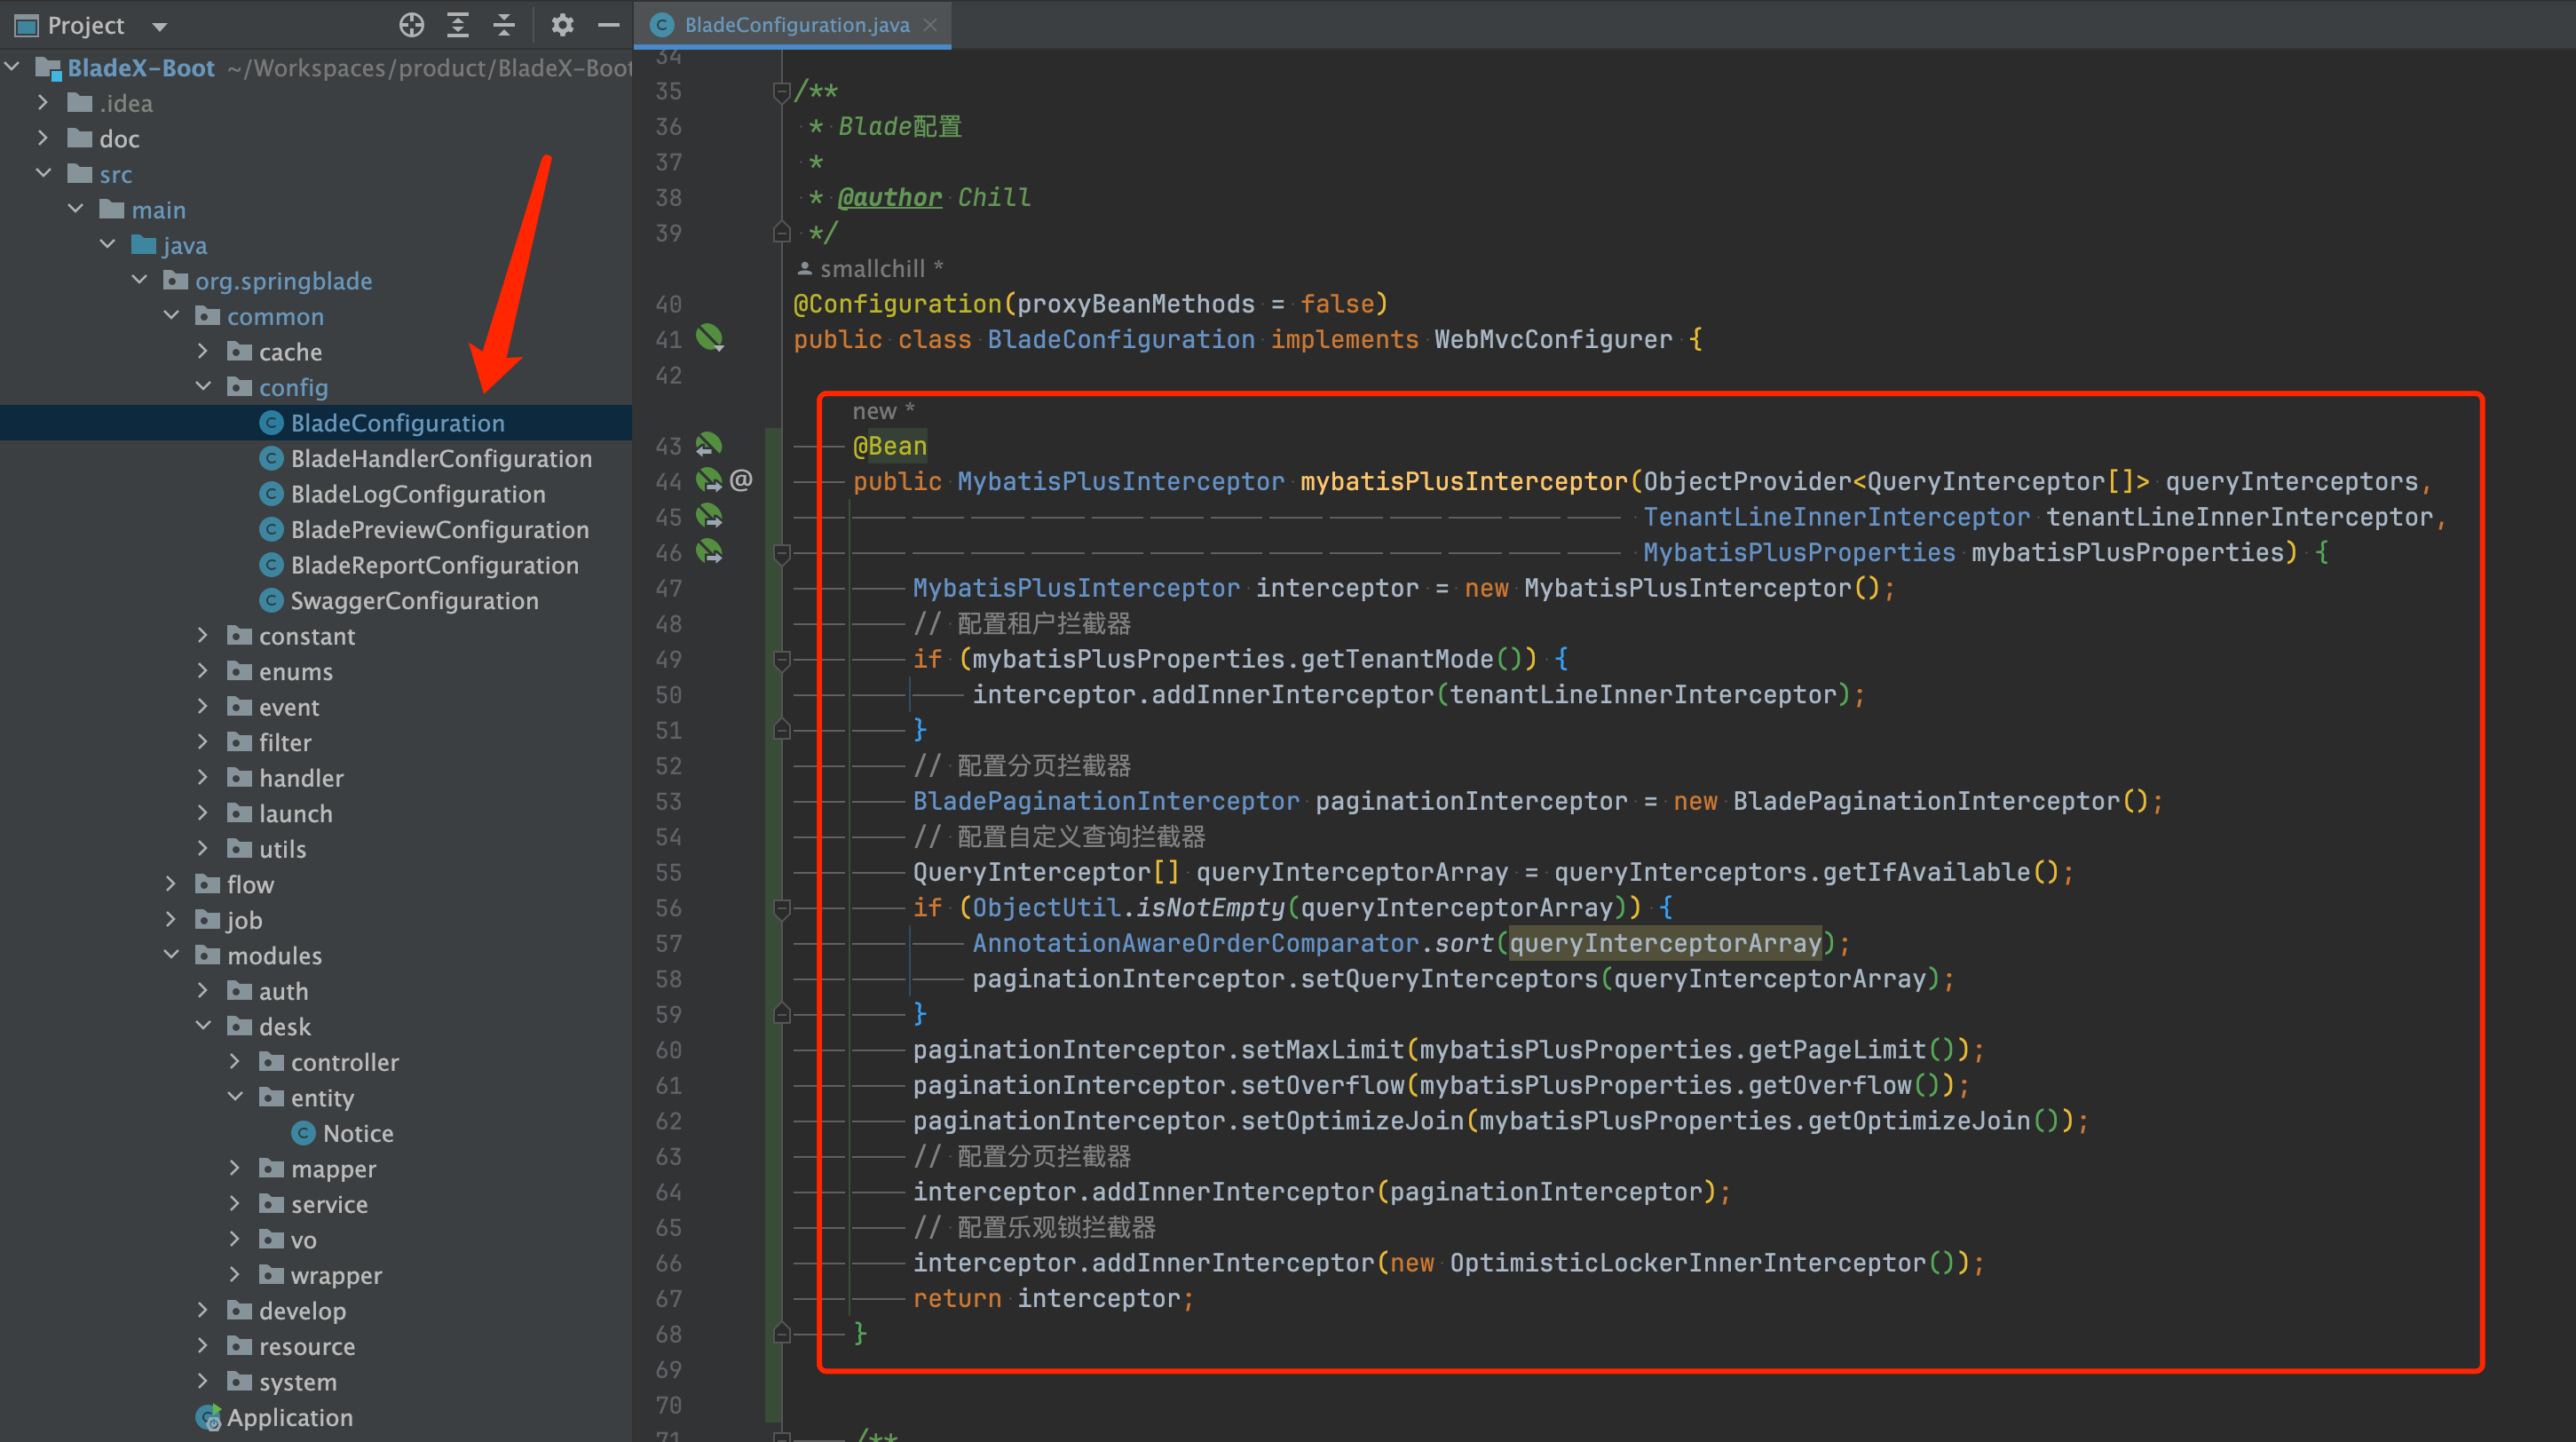
Task: Collapse the config package
Action: (x=203, y=387)
